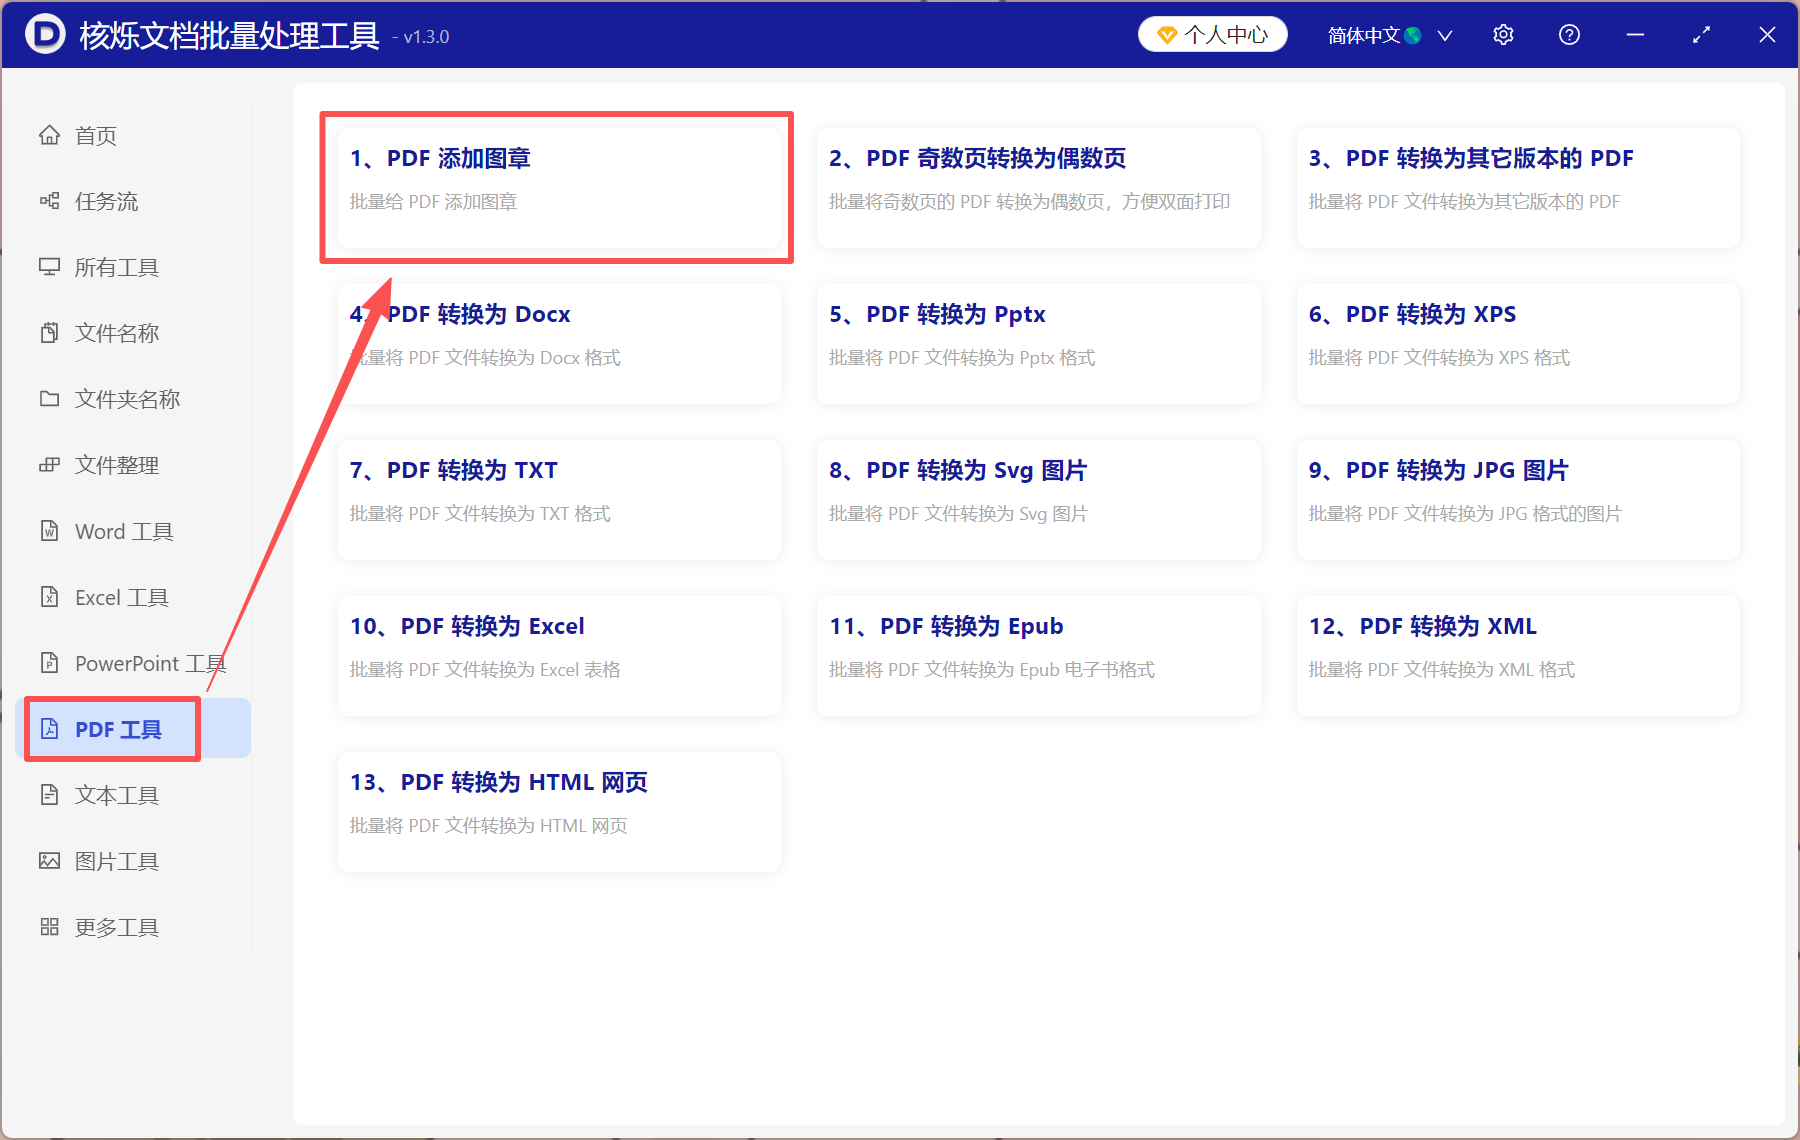Open 所有工具 from the sidebar
This screenshot has width=1800, height=1140.
tap(50, 267)
